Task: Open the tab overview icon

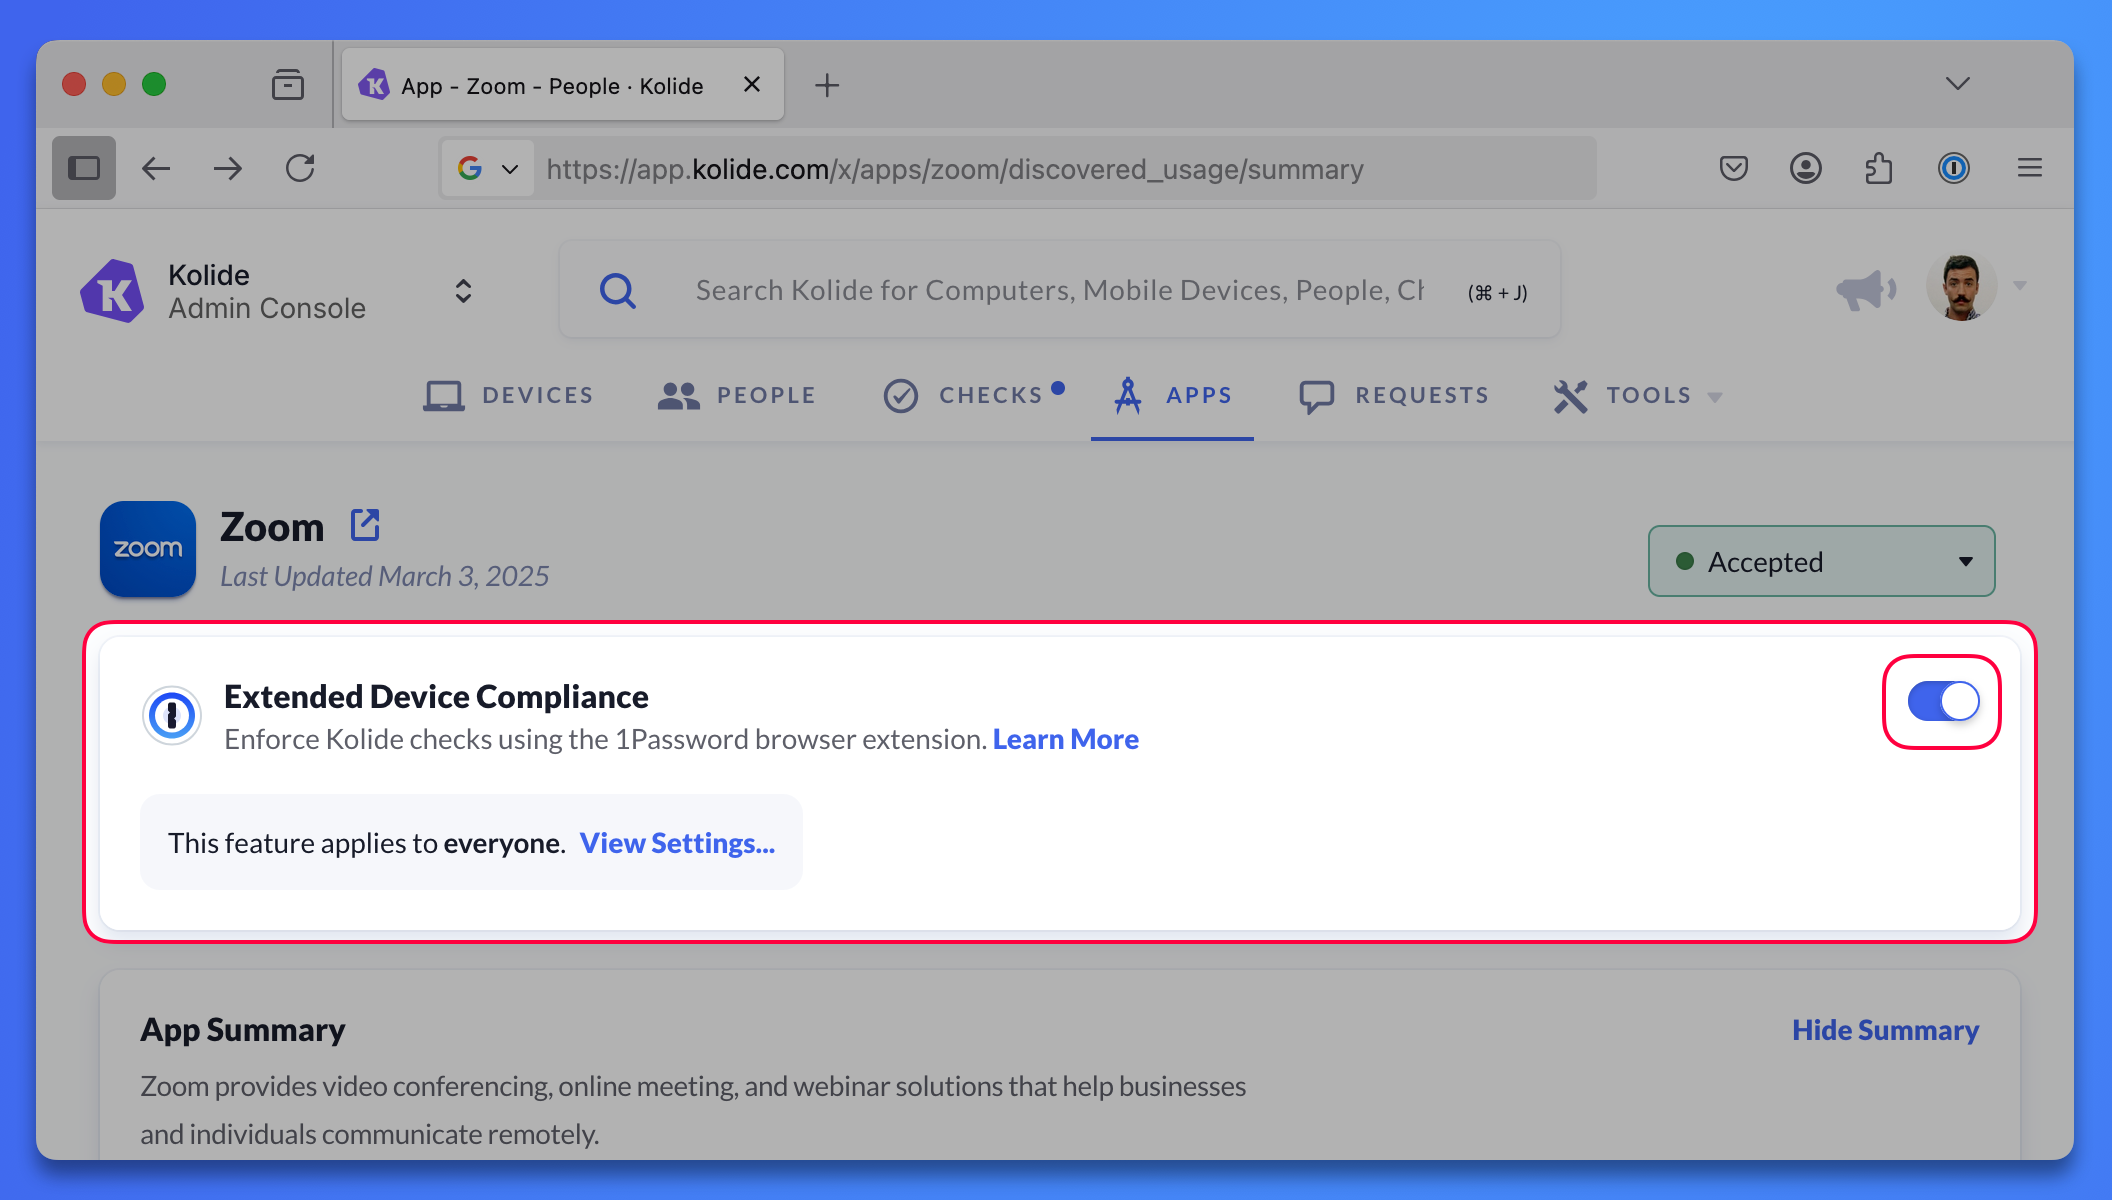Action: (x=288, y=85)
